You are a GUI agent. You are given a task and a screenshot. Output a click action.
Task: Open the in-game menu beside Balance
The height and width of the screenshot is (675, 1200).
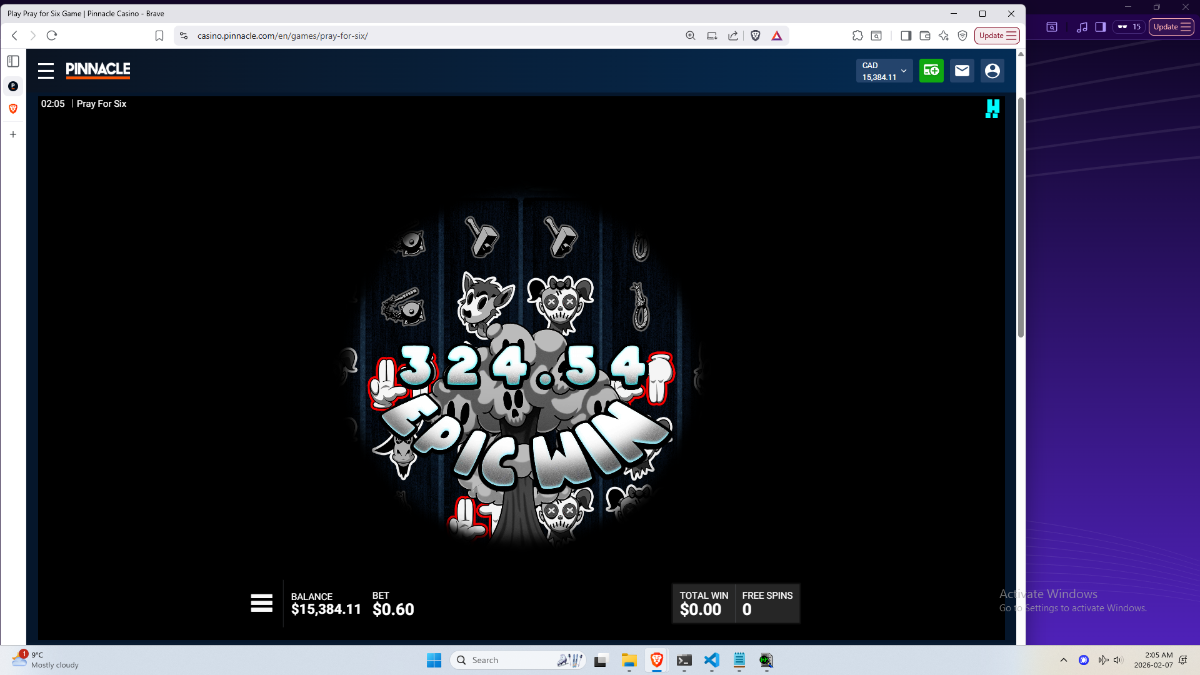coord(262,603)
